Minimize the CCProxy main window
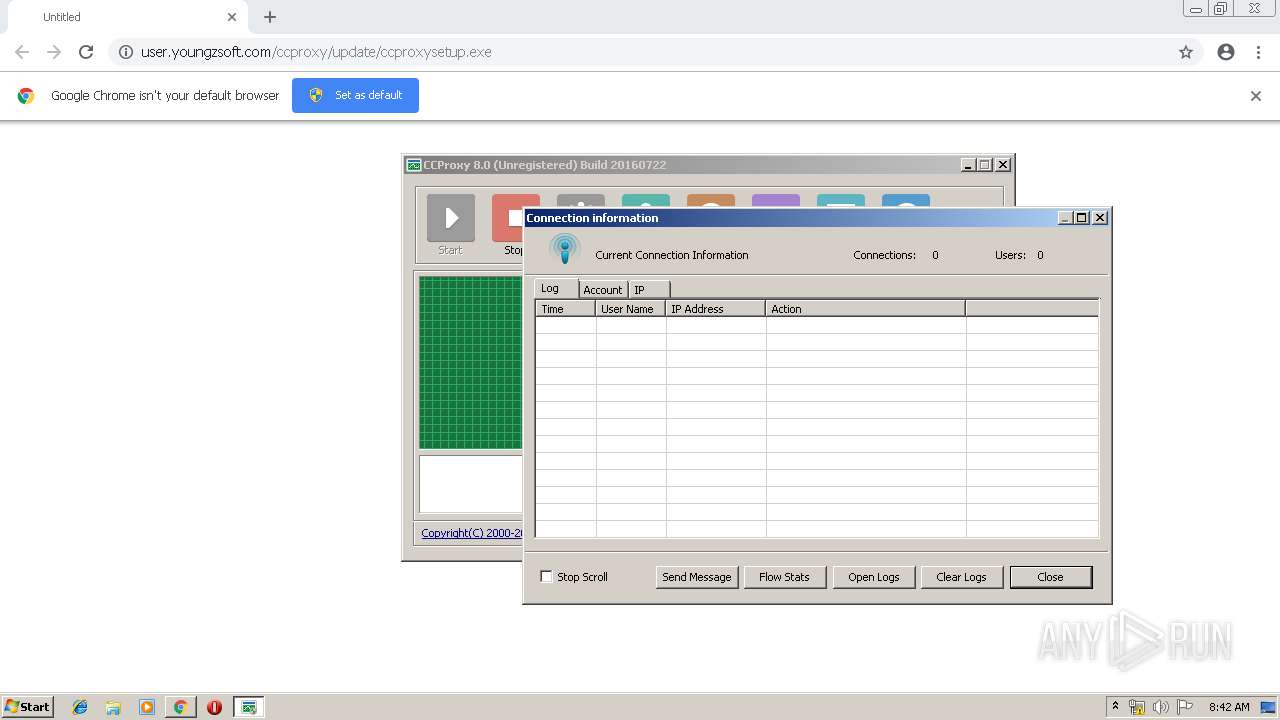Screen dimensions: 1280x720 tap(968, 165)
